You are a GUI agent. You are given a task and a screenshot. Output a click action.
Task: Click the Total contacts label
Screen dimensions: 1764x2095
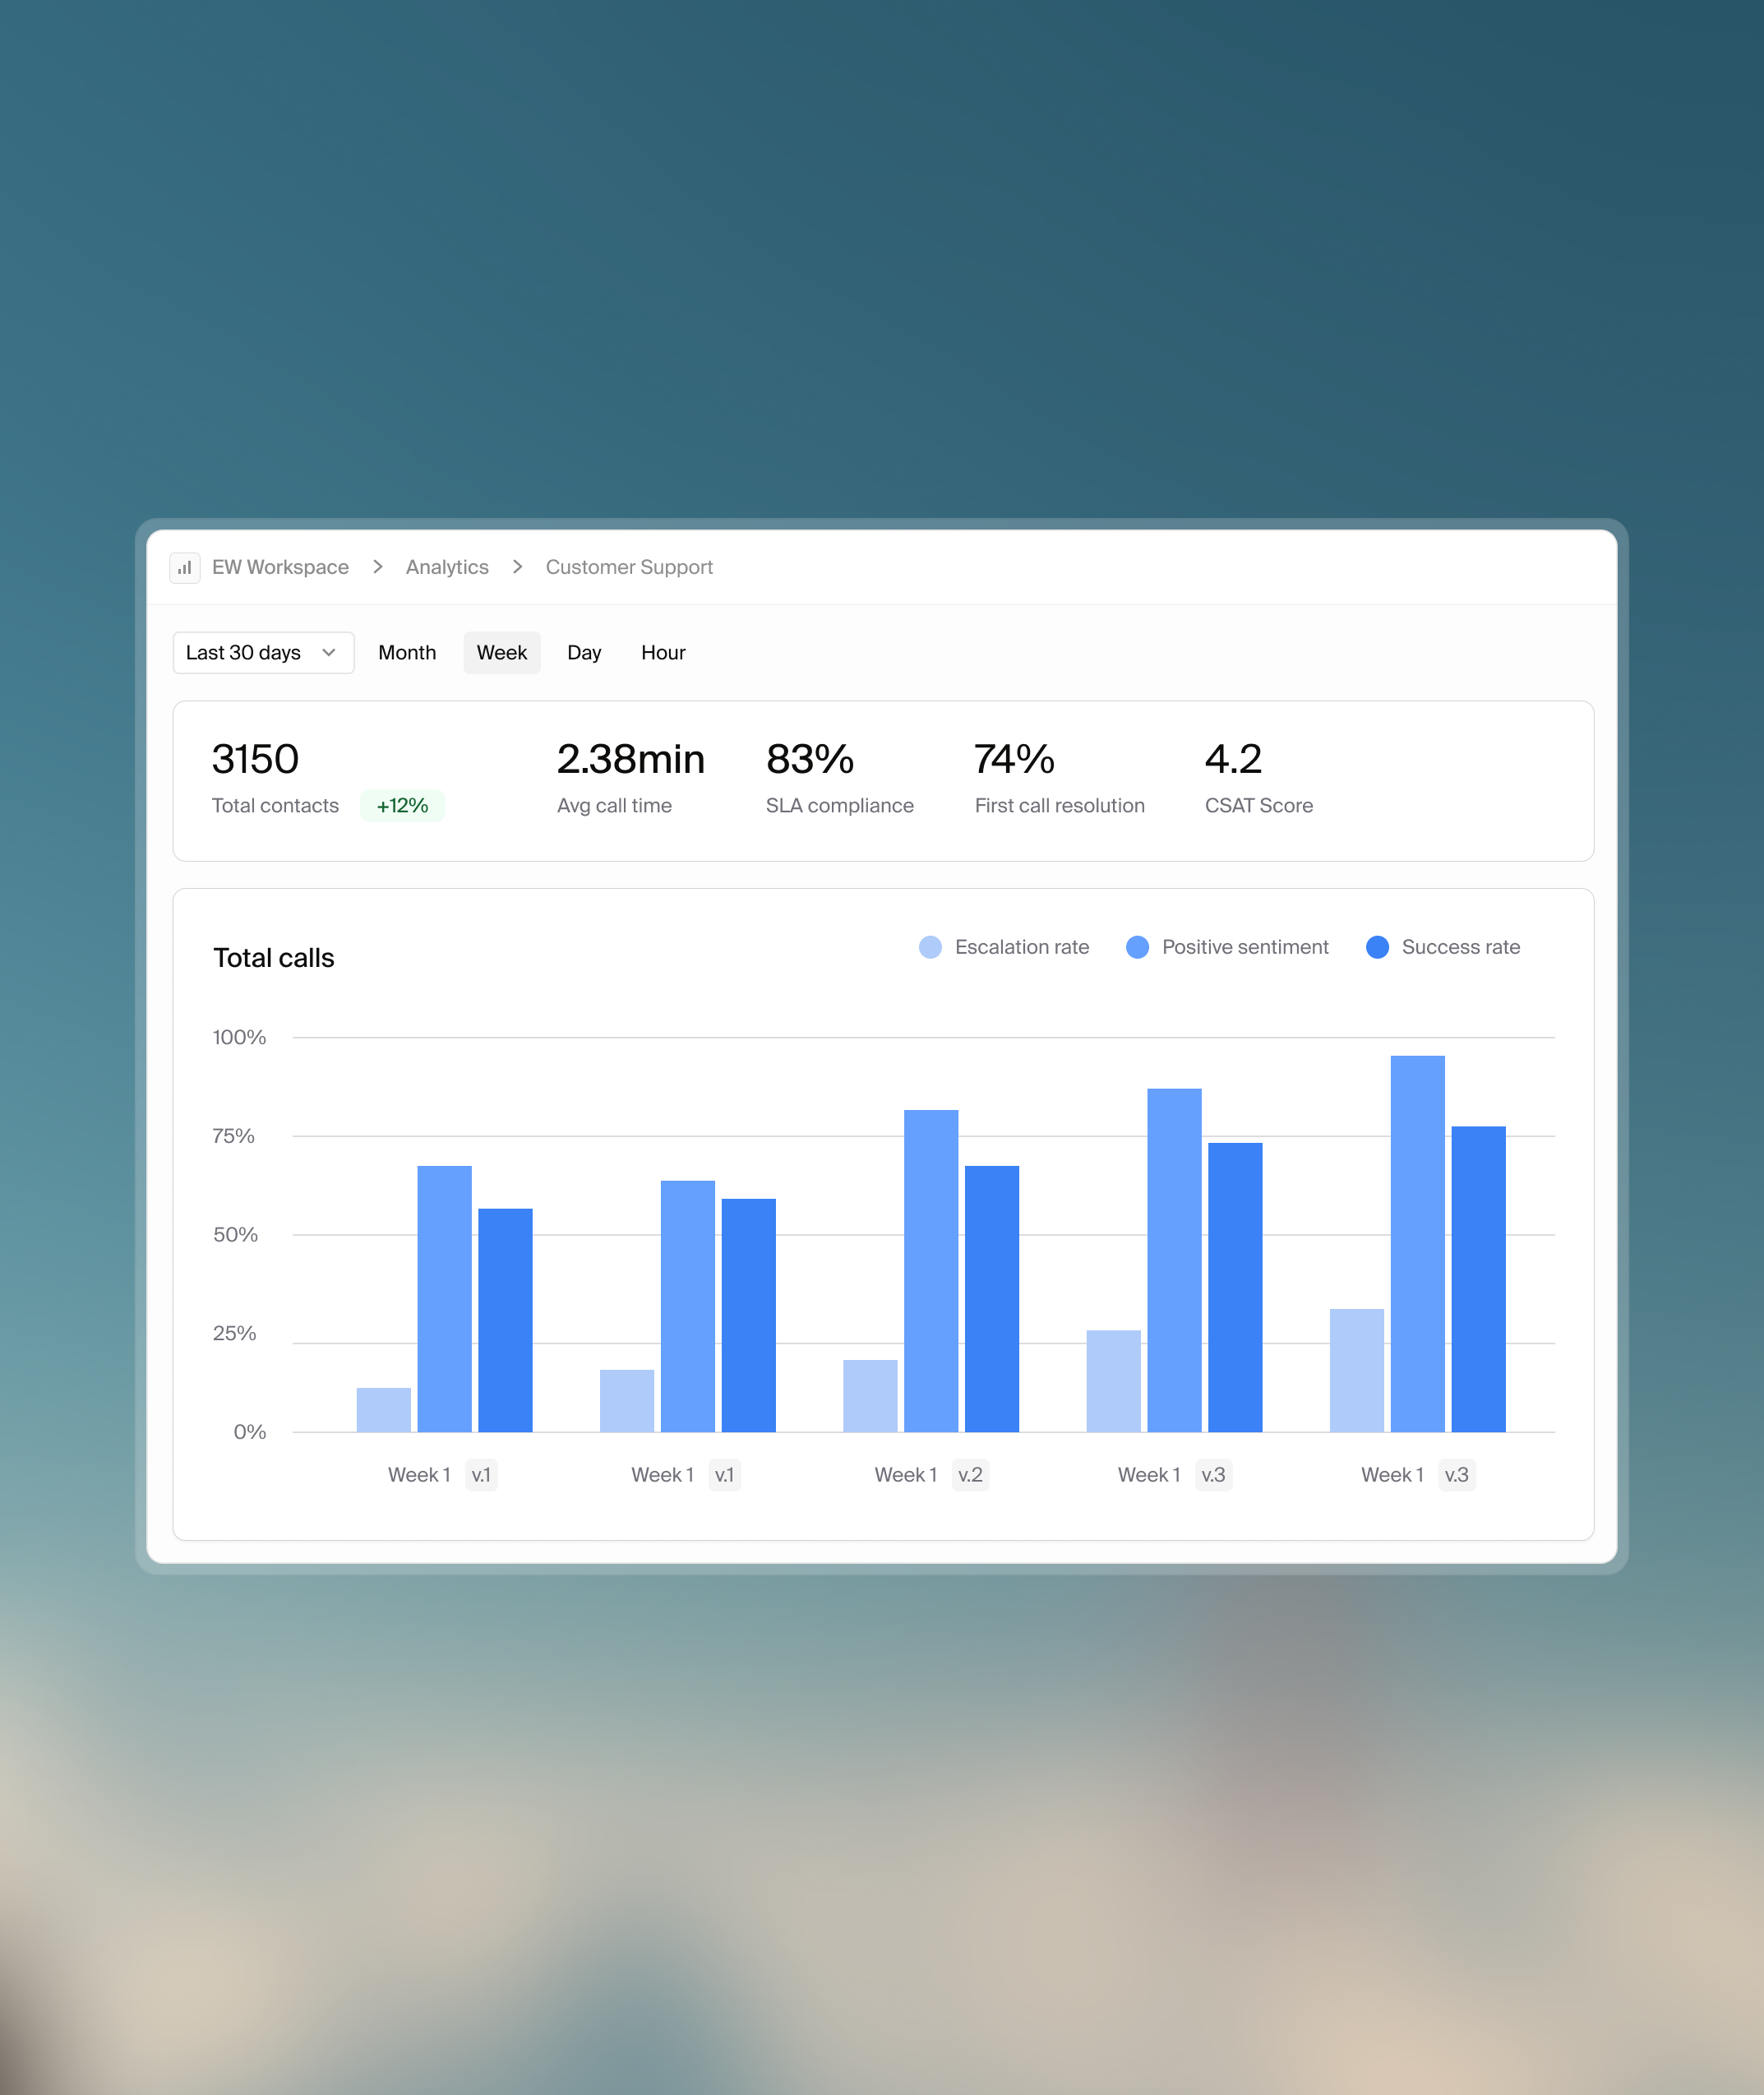pyautogui.click(x=275, y=806)
